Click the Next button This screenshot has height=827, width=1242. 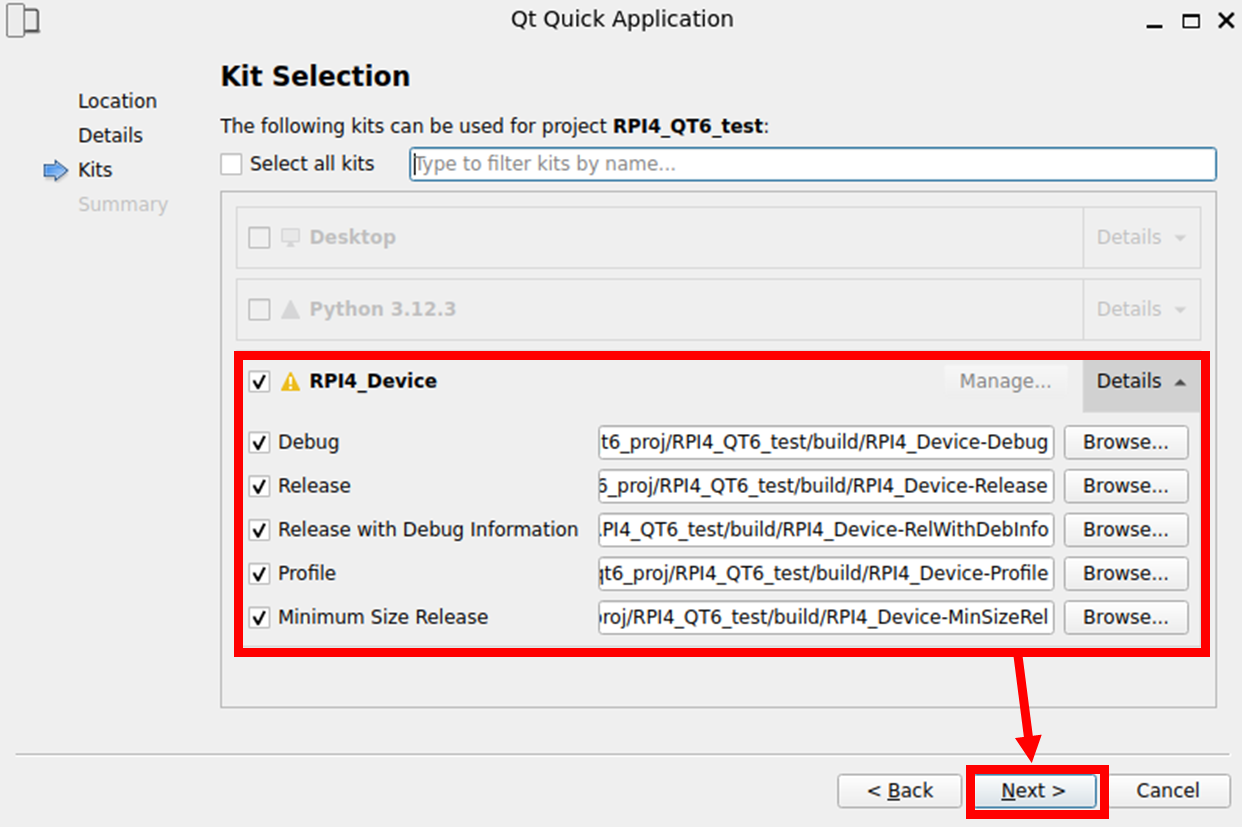pos(1034,791)
